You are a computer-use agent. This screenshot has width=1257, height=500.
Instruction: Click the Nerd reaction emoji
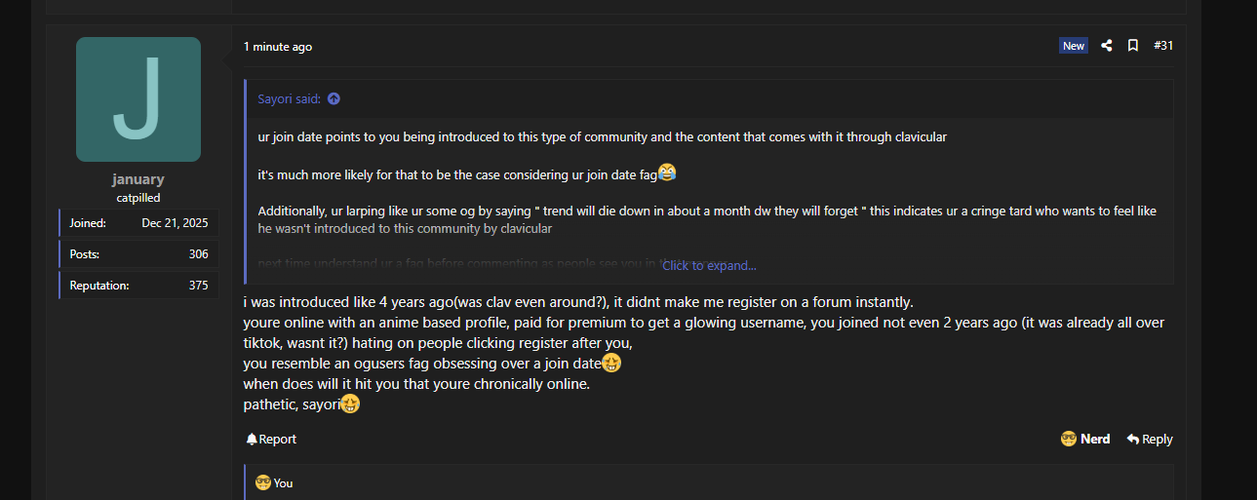coord(1068,439)
